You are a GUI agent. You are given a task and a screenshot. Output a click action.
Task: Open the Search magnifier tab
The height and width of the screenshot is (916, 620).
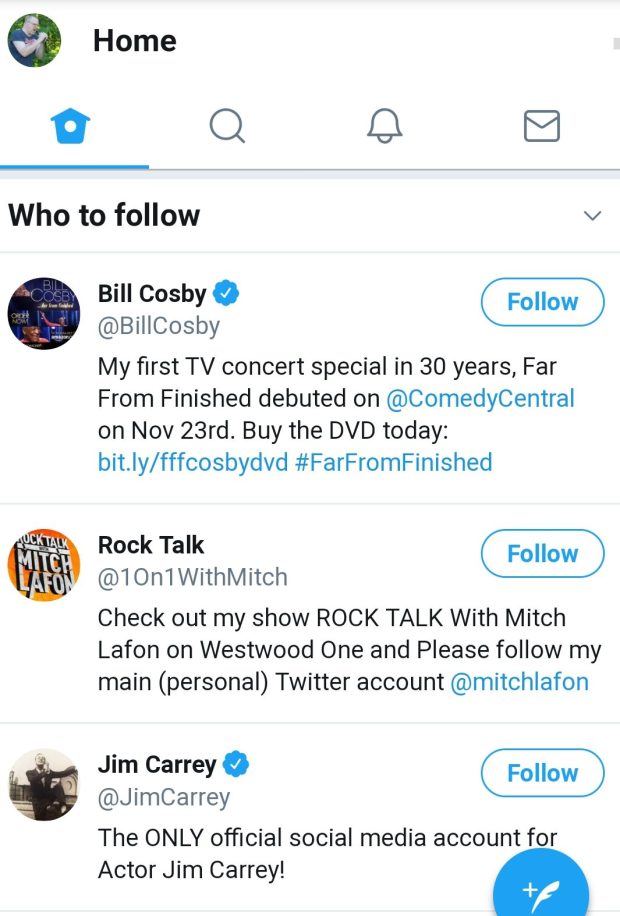pyautogui.click(x=227, y=126)
